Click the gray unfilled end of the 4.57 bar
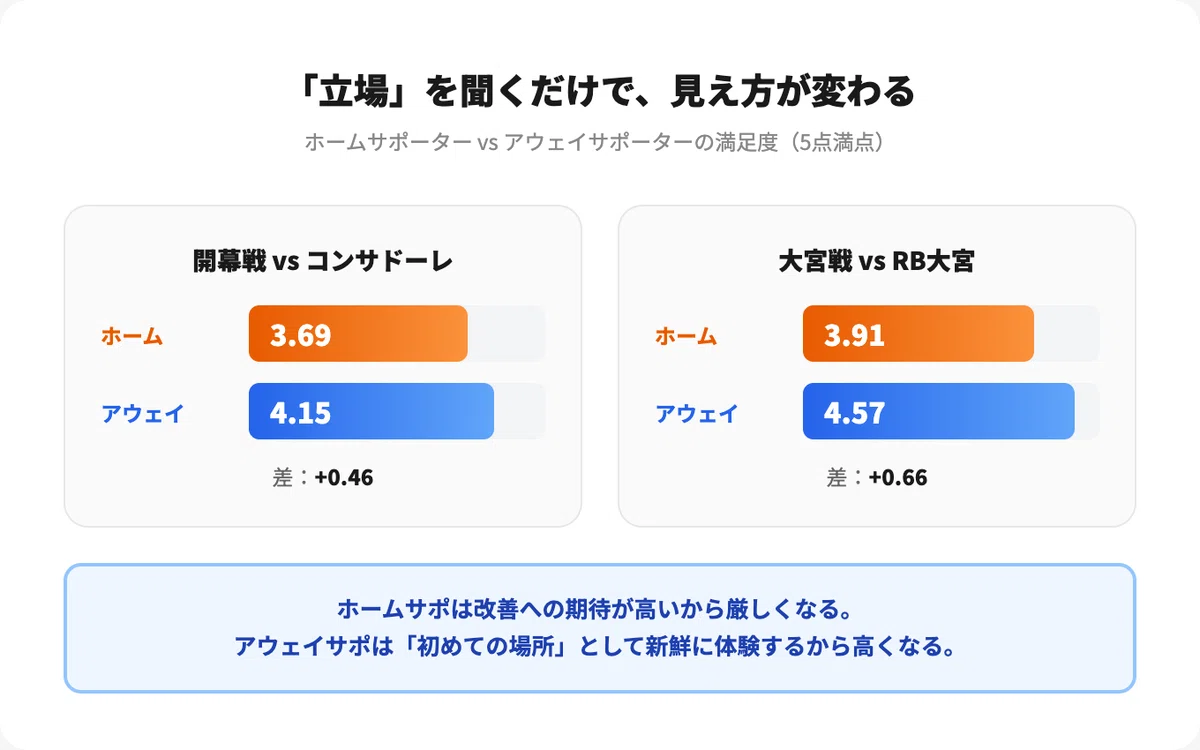Screen dimensions: 1200x750 (1087, 411)
